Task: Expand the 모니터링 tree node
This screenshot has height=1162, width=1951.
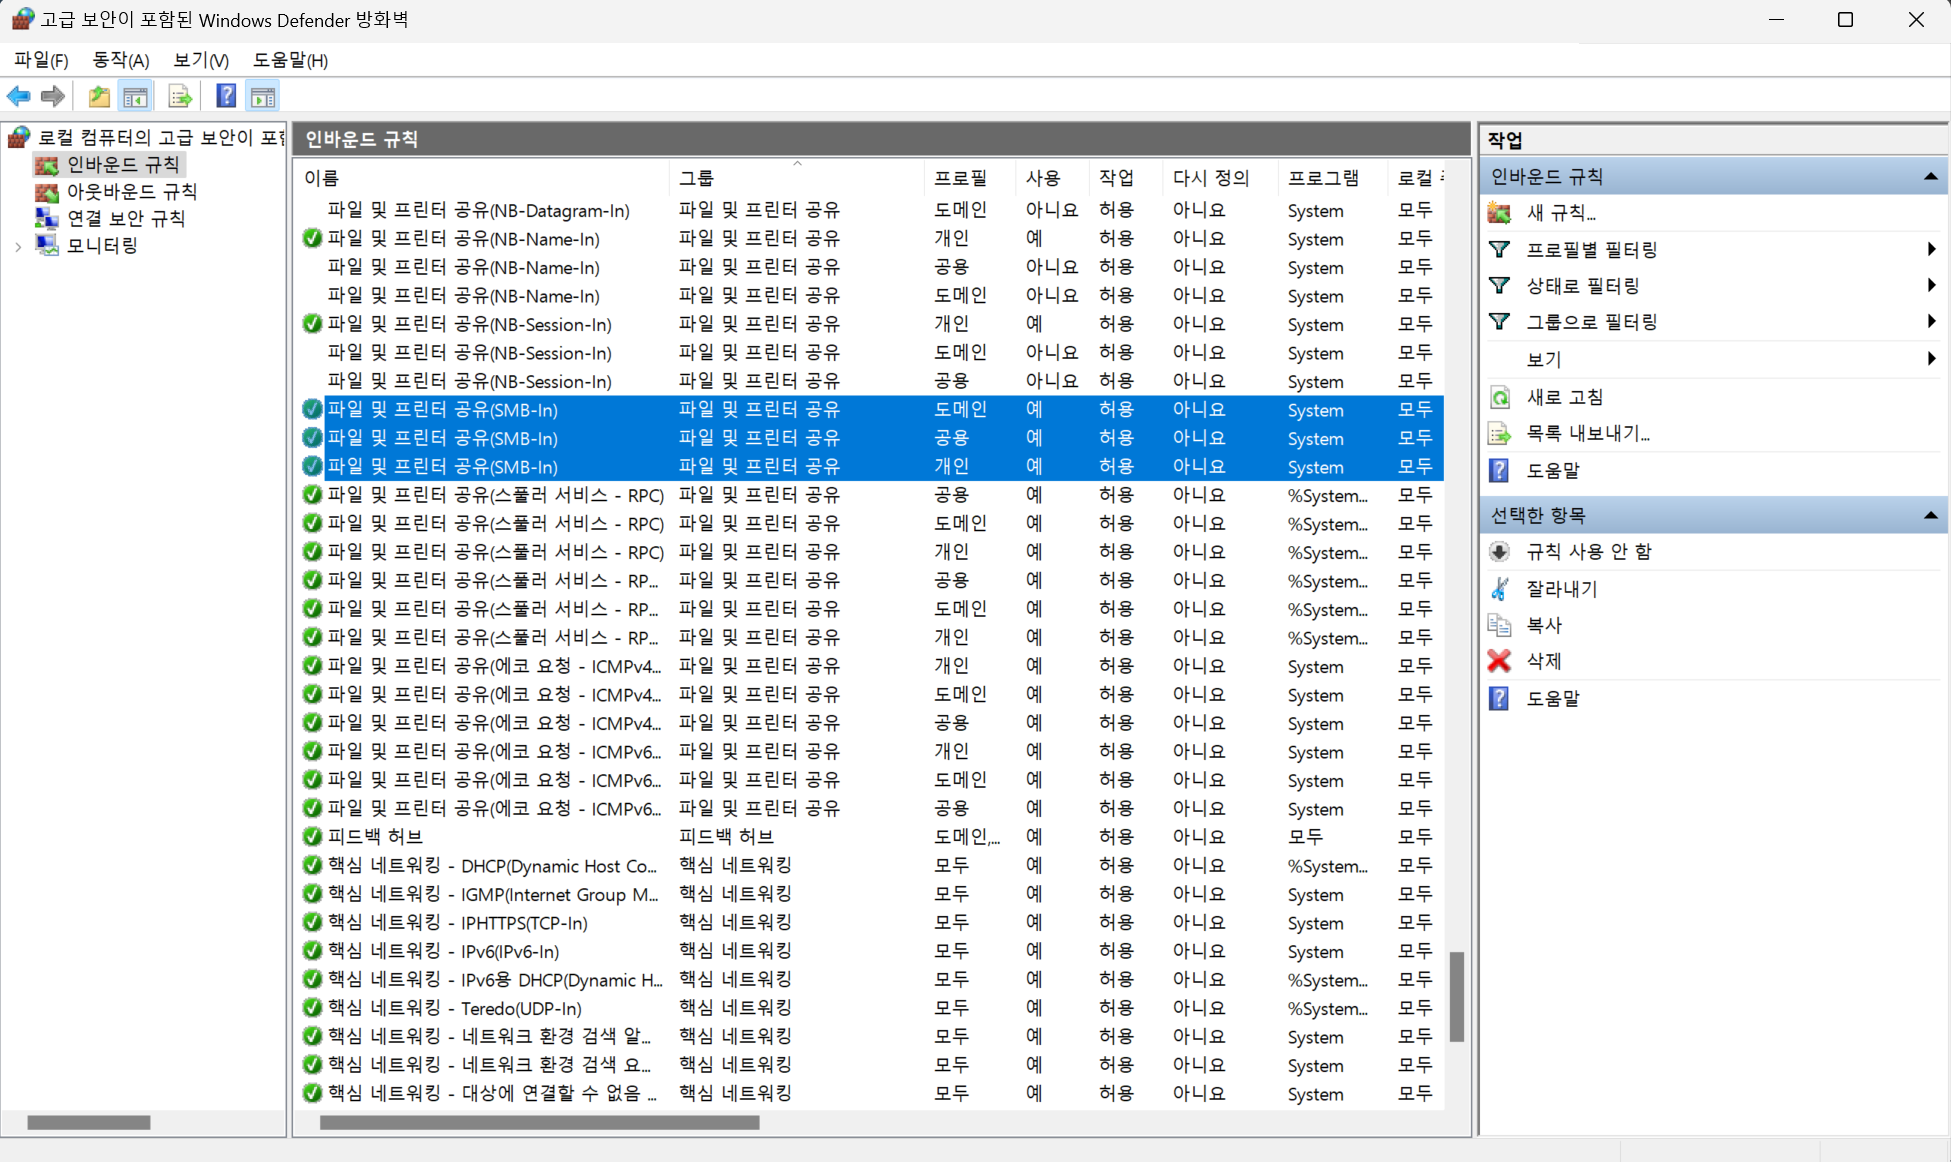Action: (18, 246)
